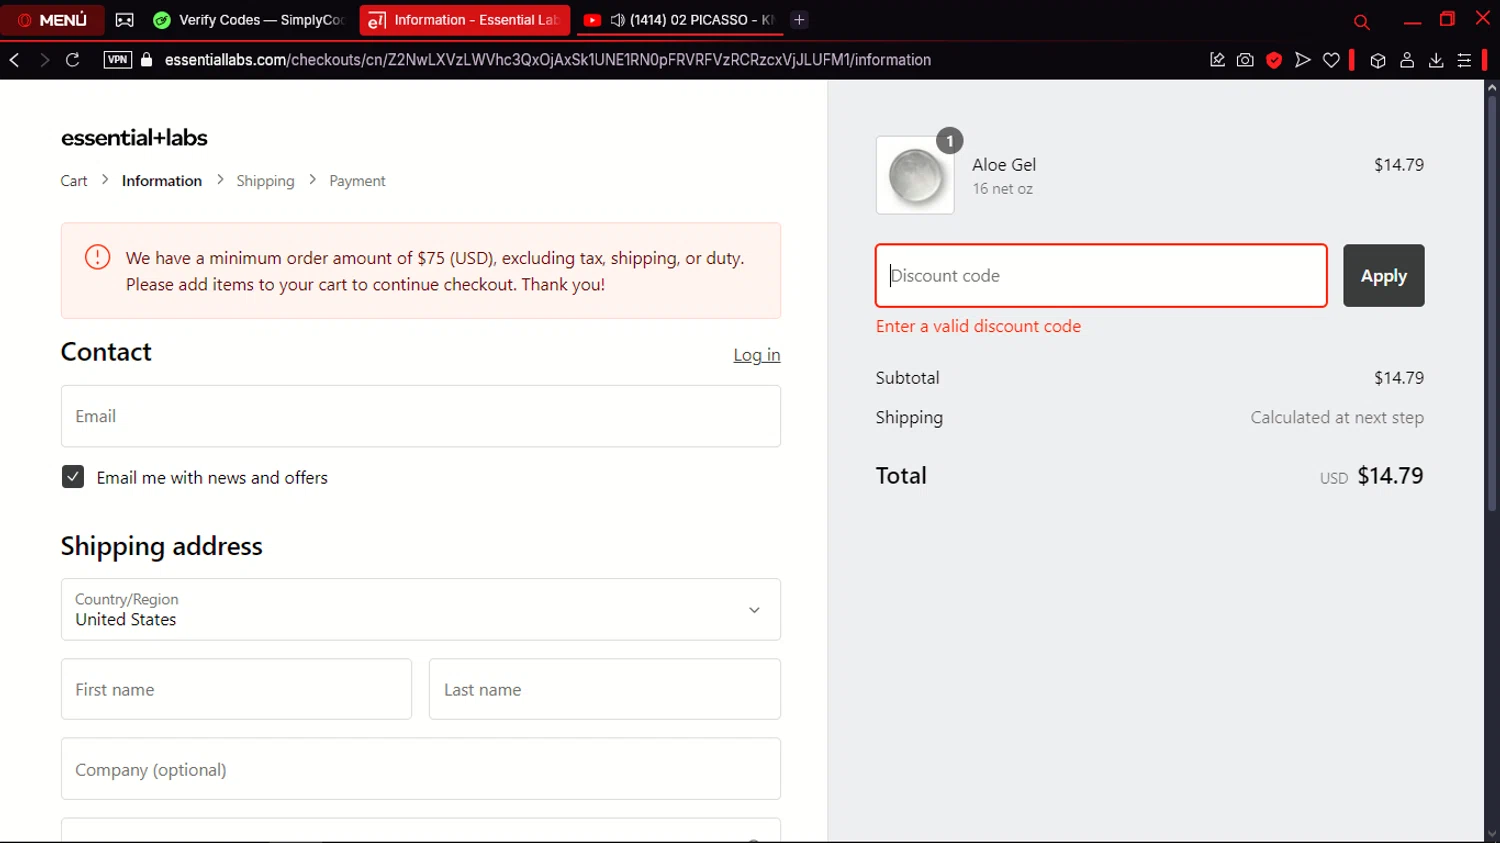The width and height of the screenshot is (1500, 843).
Task: Select the Information breadcrumb
Action: [162, 181]
